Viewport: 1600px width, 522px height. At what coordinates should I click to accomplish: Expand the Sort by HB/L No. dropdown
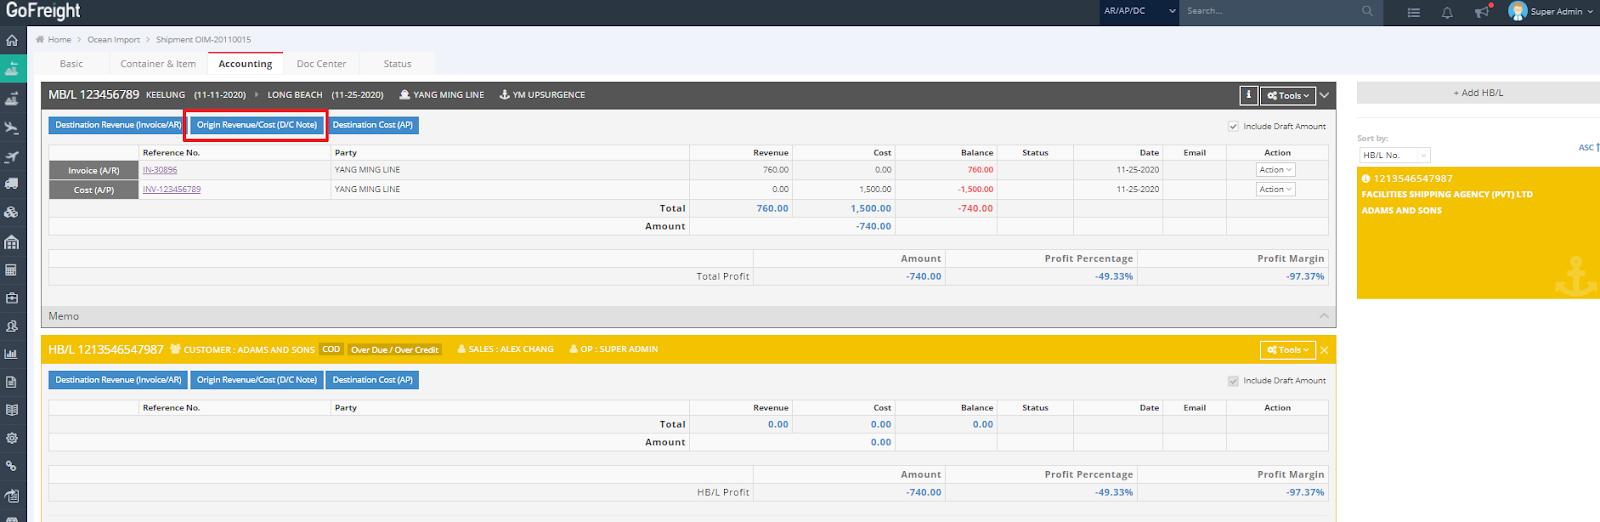click(x=1394, y=155)
